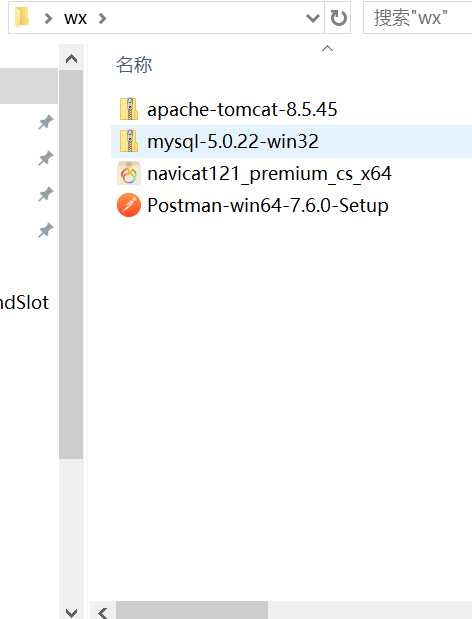The height and width of the screenshot is (619, 472).
Task: Click the folder icon in the address bar
Action: (x=22, y=17)
